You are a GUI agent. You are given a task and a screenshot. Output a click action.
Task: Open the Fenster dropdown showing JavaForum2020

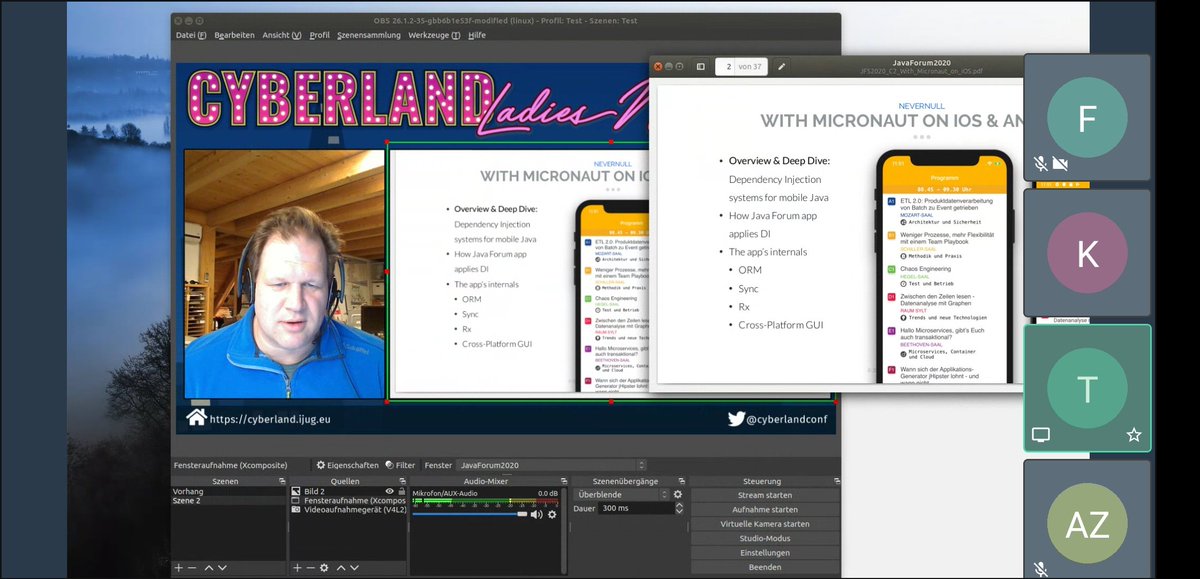click(551, 465)
